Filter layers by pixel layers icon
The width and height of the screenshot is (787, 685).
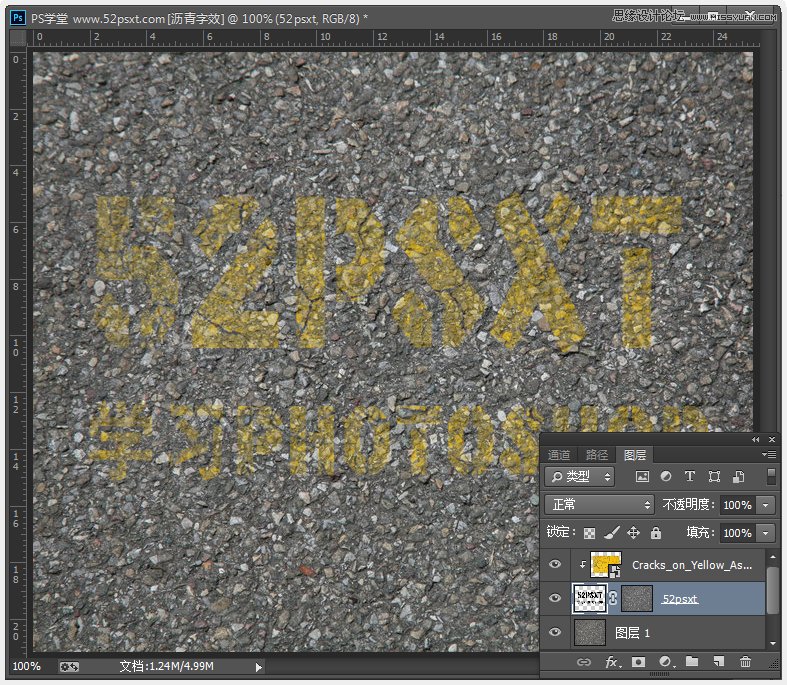642,476
